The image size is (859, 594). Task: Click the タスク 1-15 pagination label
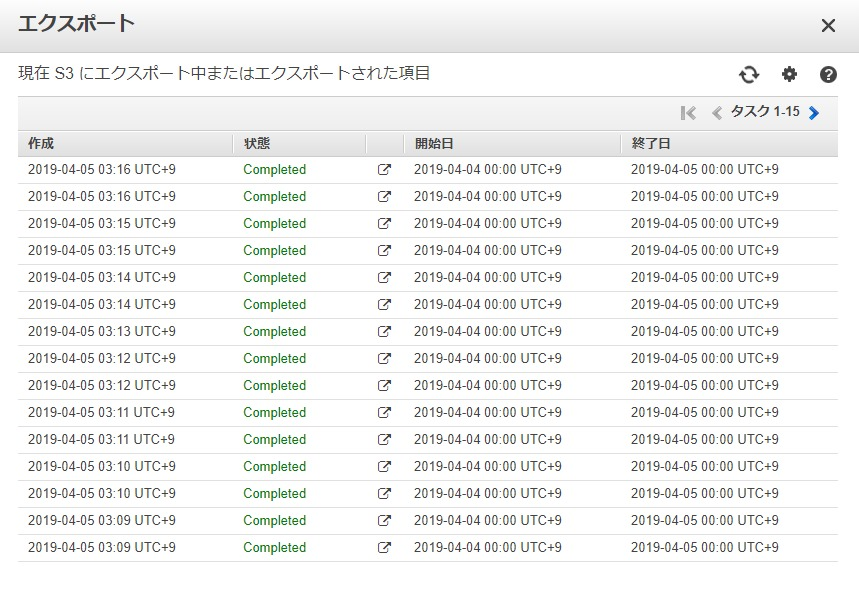[x=765, y=112]
